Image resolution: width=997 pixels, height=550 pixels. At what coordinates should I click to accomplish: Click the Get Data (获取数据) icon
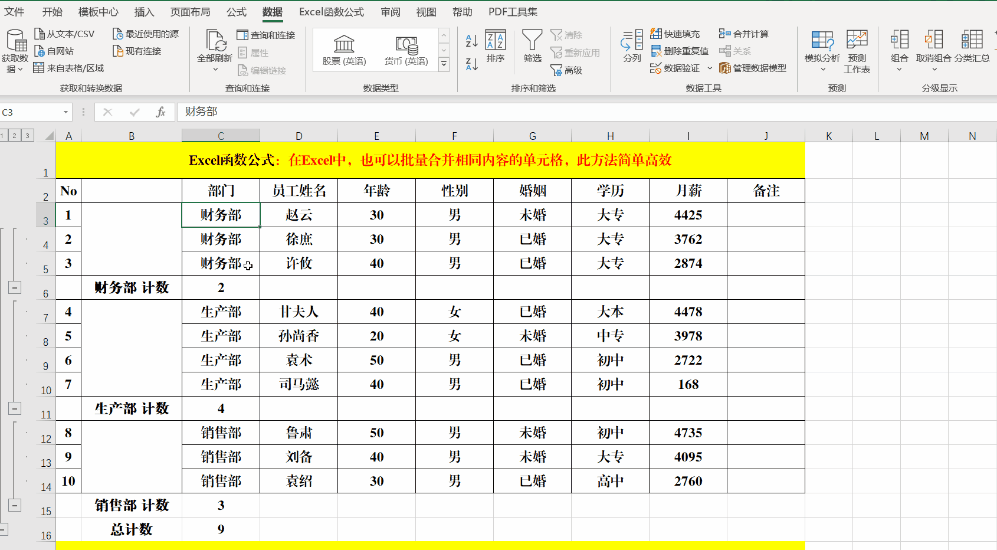(x=15, y=41)
